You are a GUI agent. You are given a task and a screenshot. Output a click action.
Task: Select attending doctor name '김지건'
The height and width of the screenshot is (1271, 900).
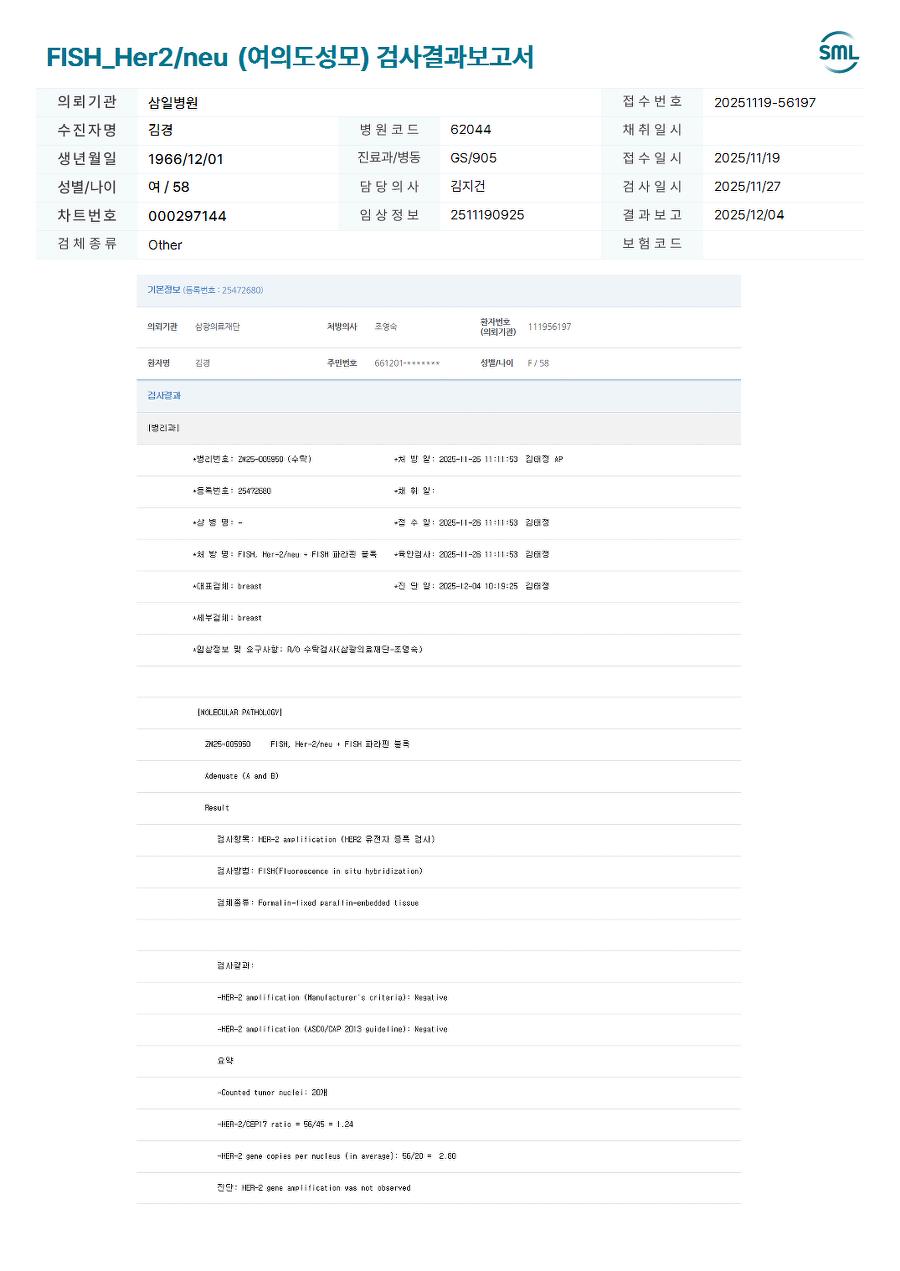click(x=468, y=186)
